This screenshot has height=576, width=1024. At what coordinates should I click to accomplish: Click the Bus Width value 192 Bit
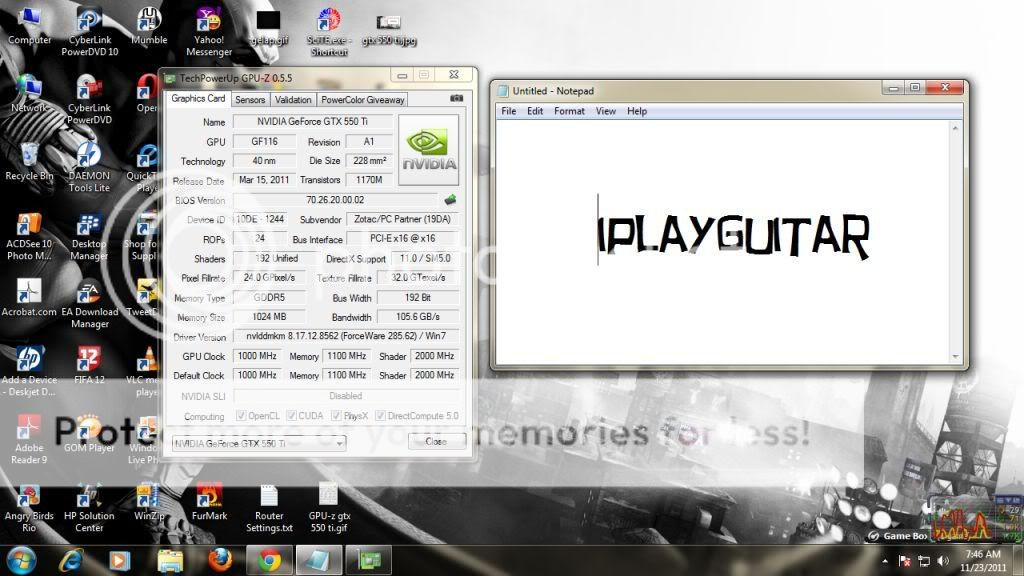point(418,298)
